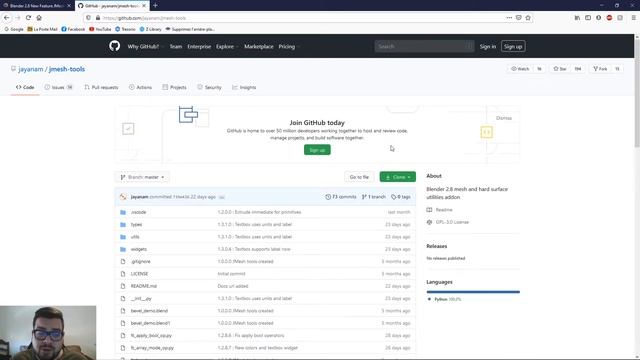640x360 pixels.
Task: Expand the commit message ellipsis
Action: click(222, 197)
